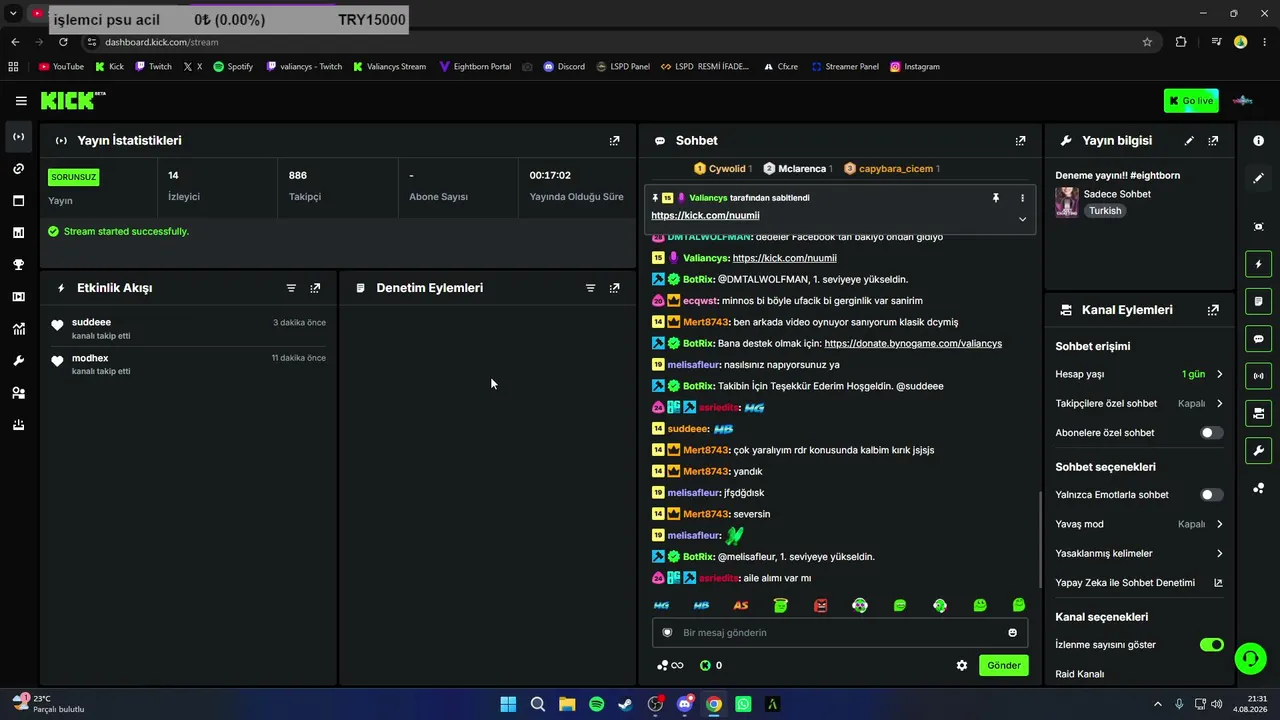The height and width of the screenshot is (720, 1280).
Task: Open donate.bynogame.com/valiancys link in chat
Action: (913, 344)
